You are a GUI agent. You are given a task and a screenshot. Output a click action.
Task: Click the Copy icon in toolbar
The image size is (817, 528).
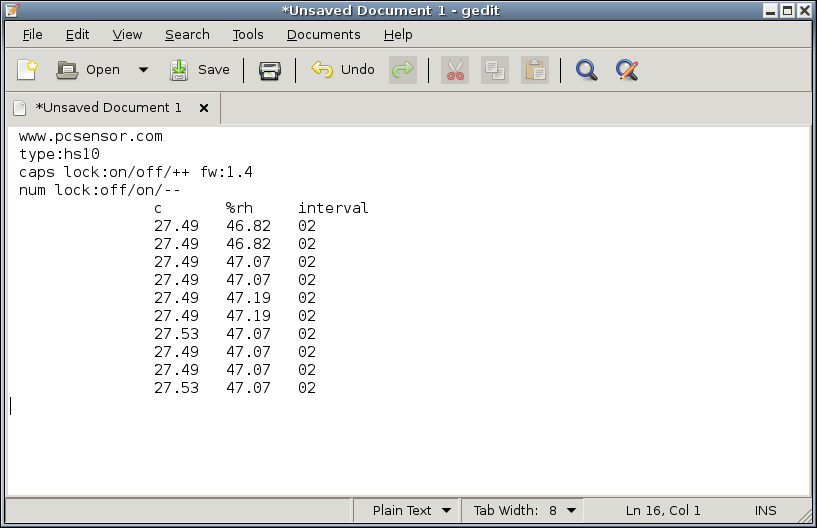click(x=494, y=70)
